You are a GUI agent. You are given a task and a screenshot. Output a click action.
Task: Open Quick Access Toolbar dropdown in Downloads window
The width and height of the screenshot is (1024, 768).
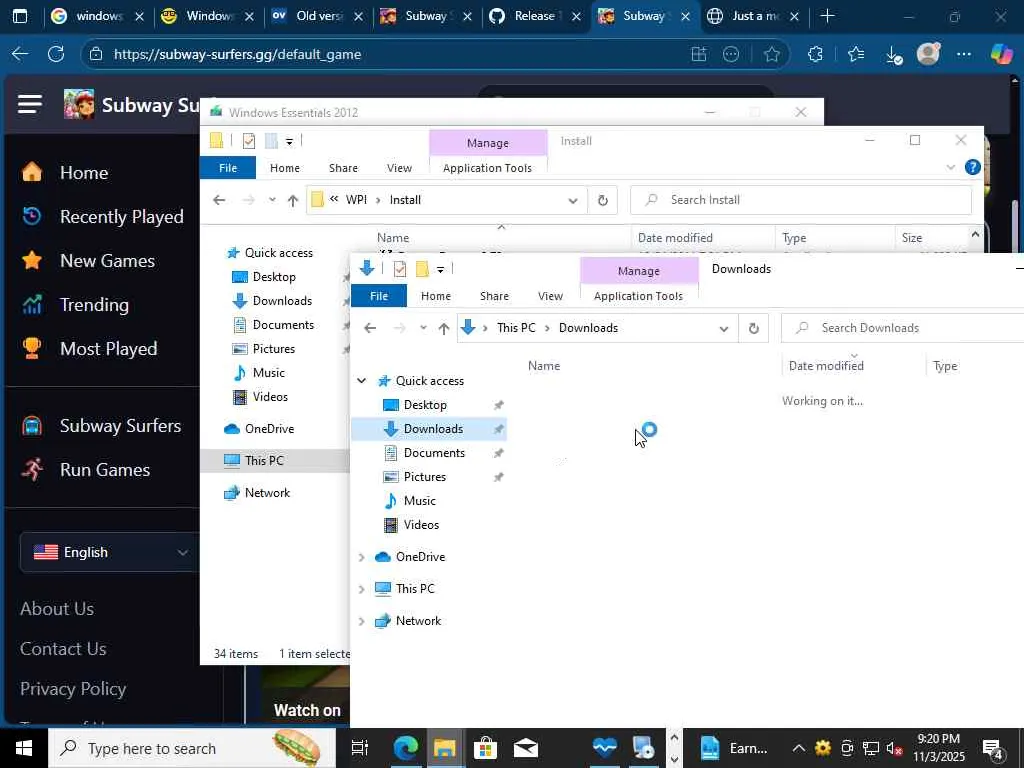[440, 270]
